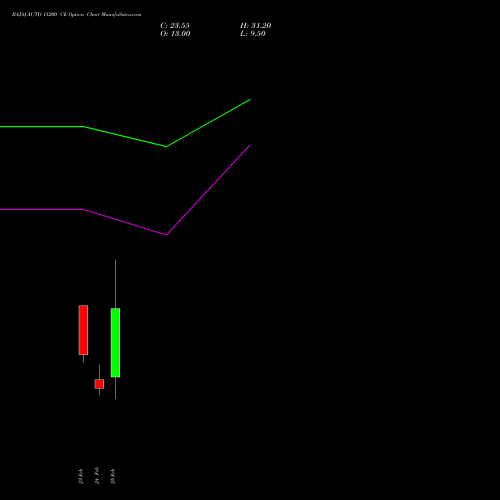
Task: Click the purple line where it dips lowest
Action: [166, 235]
